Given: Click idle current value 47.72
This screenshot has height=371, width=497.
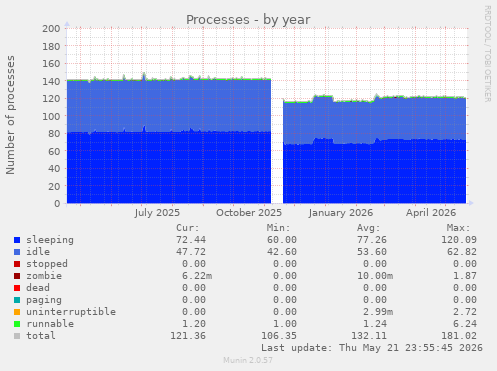Looking at the screenshot, I should 191,252.
